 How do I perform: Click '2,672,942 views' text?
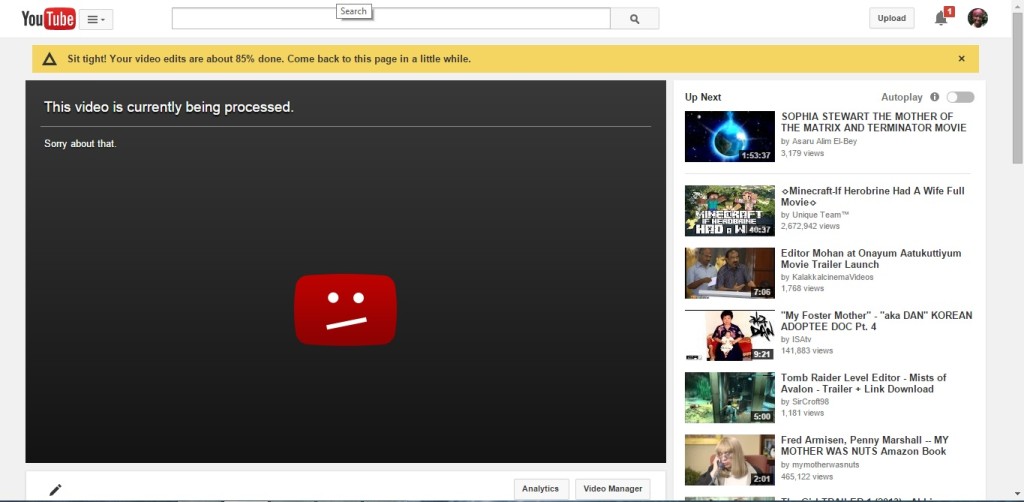[810, 227]
